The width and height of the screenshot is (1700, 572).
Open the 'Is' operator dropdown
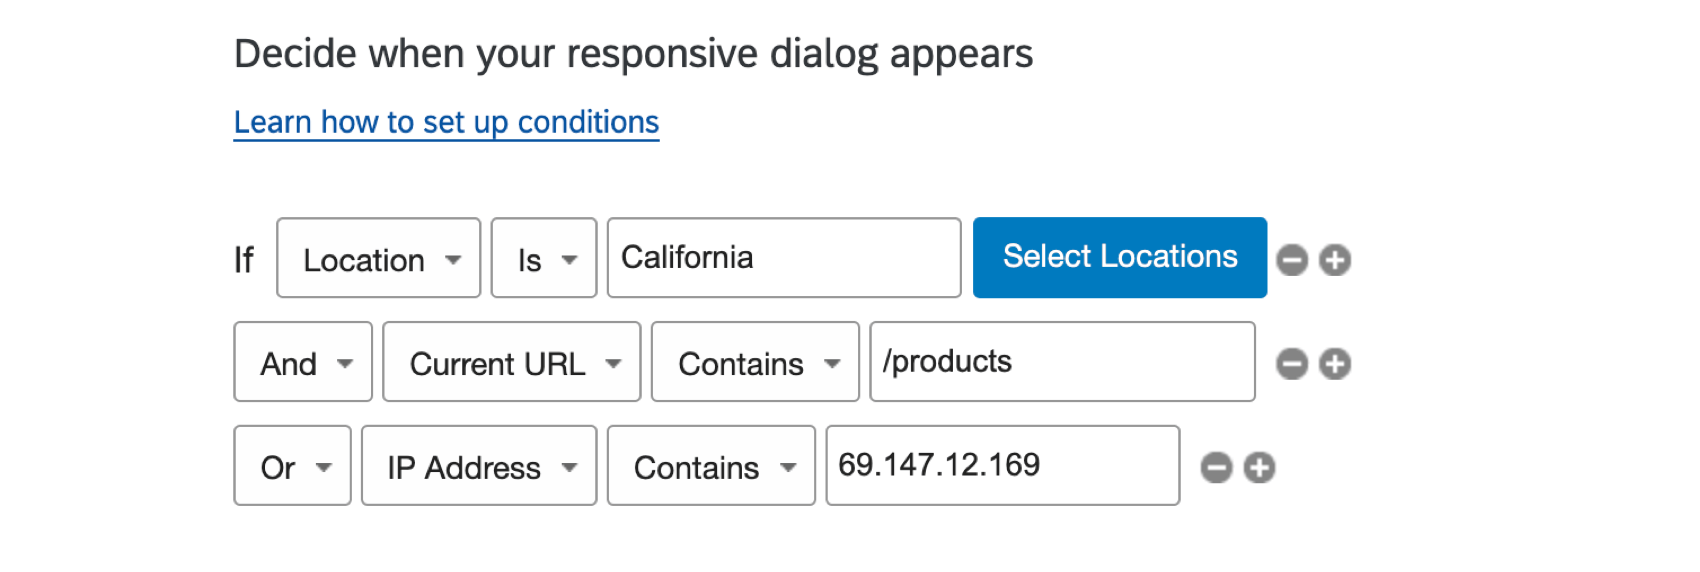click(543, 259)
